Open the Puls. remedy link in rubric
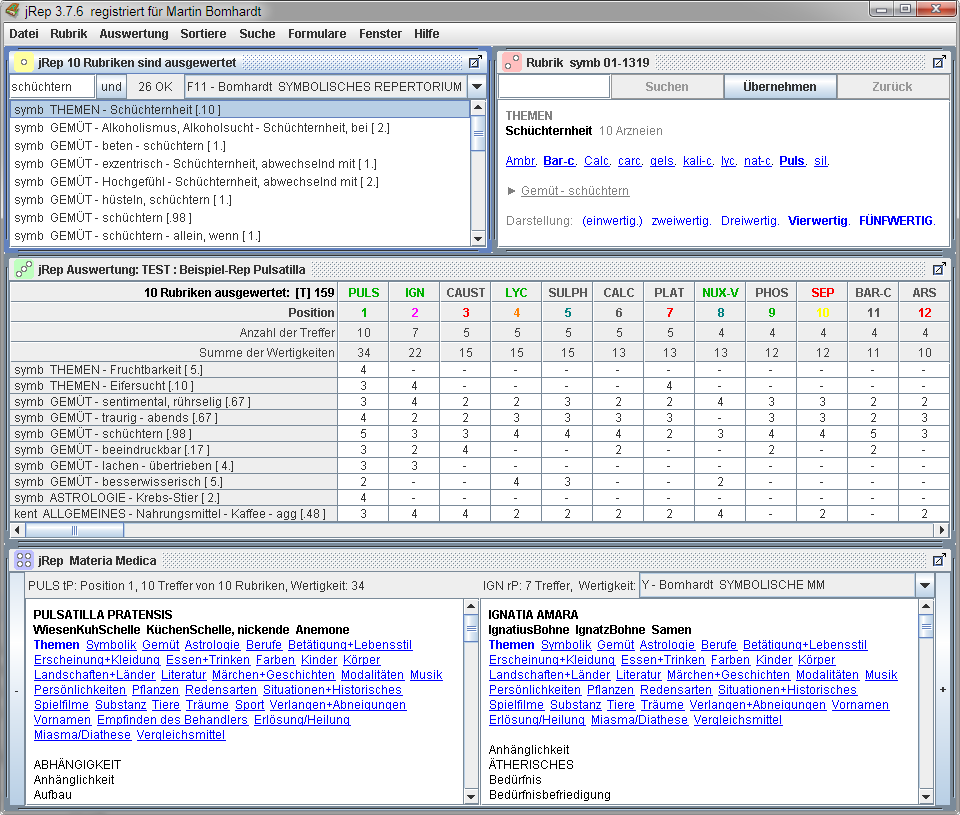The height and width of the screenshot is (815, 960). [792, 161]
